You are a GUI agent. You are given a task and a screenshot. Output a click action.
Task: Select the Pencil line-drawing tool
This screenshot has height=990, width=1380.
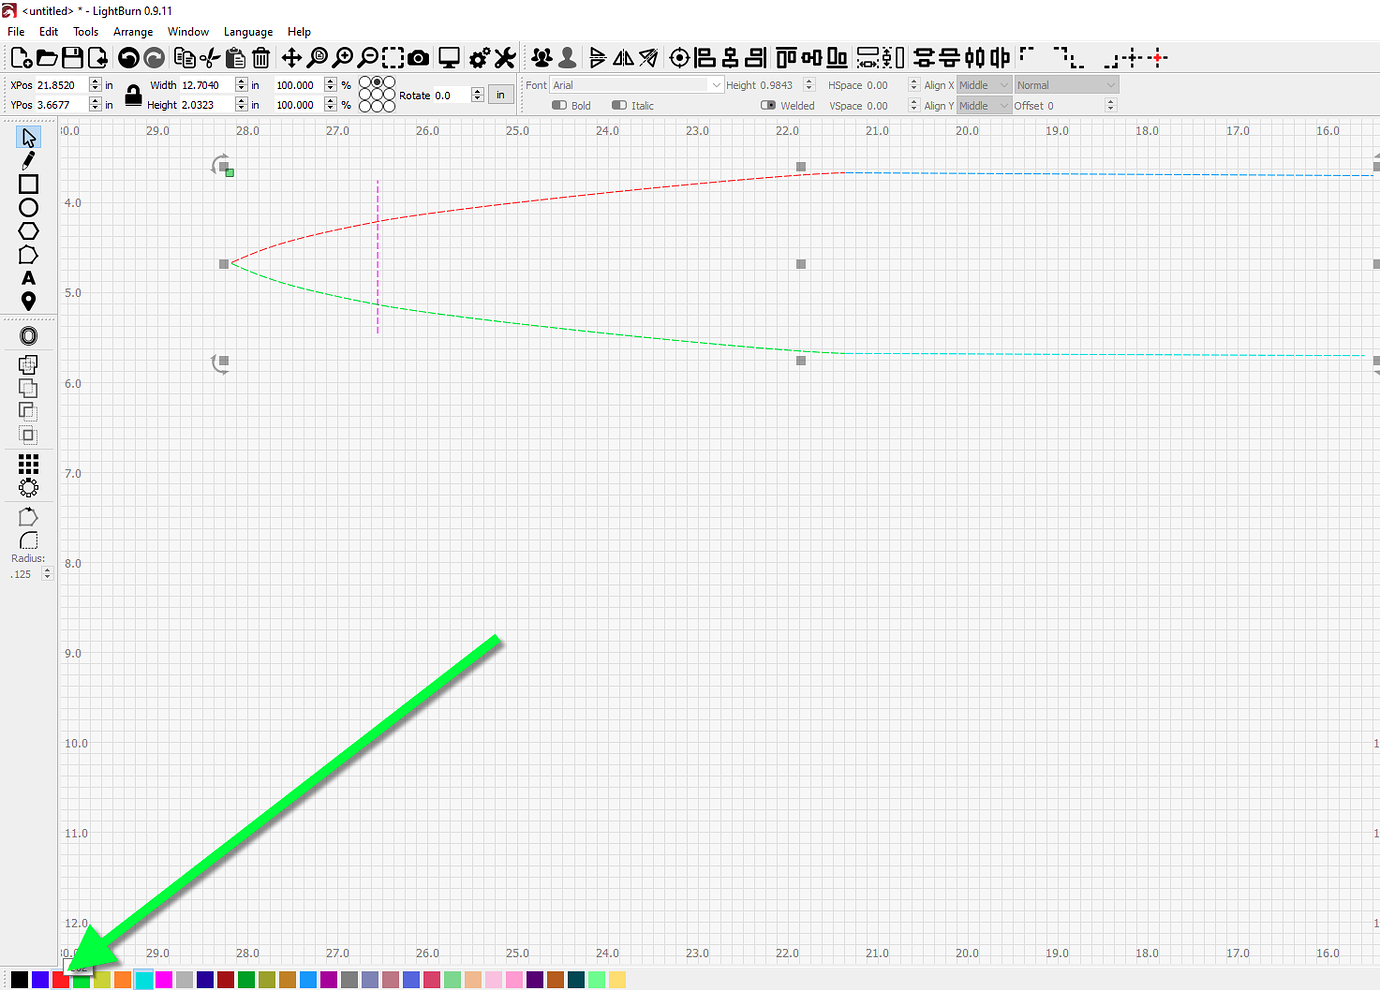point(28,159)
